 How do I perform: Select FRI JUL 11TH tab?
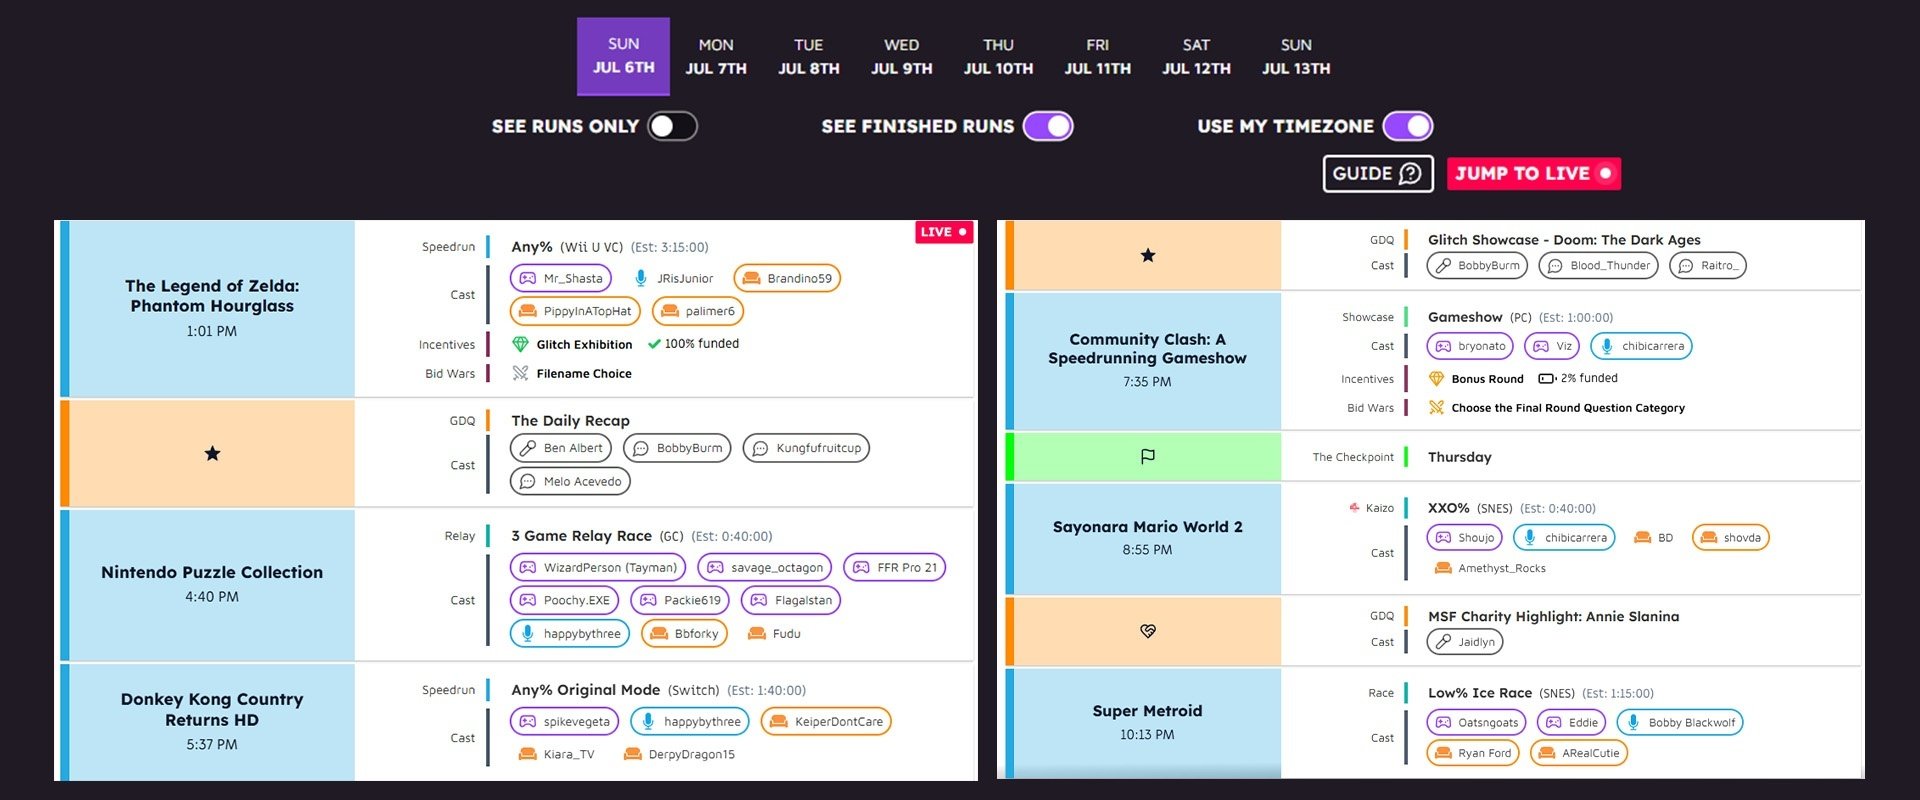(x=1097, y=57)
